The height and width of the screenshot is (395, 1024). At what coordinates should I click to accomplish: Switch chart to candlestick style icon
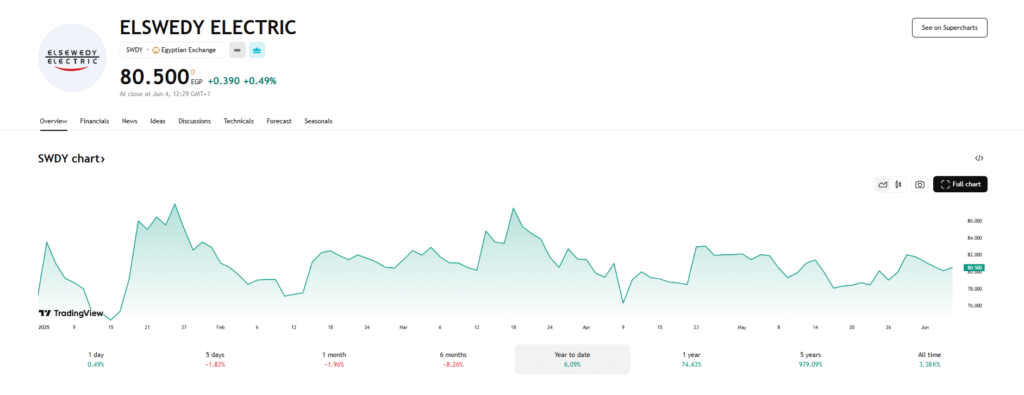click(899, 185)
